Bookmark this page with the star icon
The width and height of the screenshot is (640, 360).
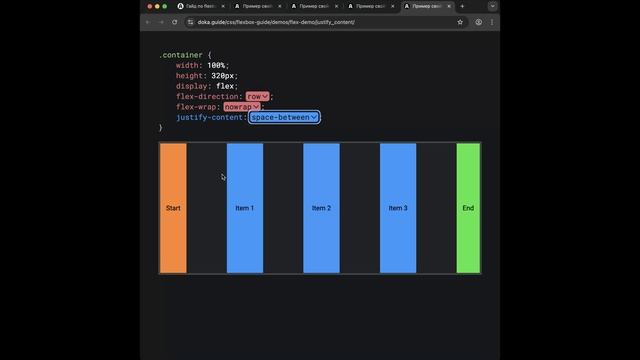tap(460, 22)
